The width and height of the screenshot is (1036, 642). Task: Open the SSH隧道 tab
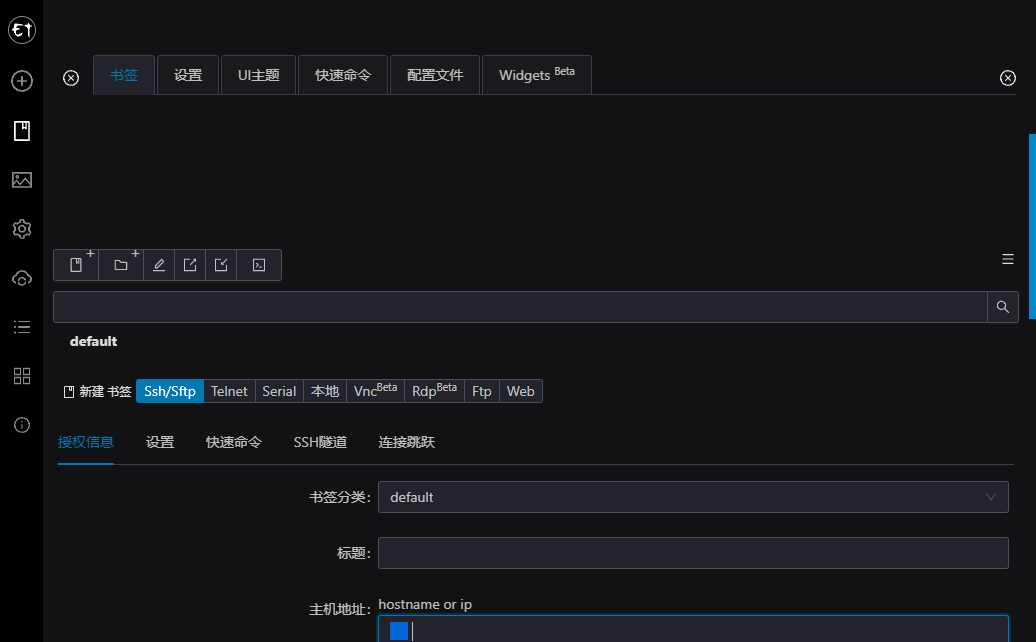click(320, 442)
